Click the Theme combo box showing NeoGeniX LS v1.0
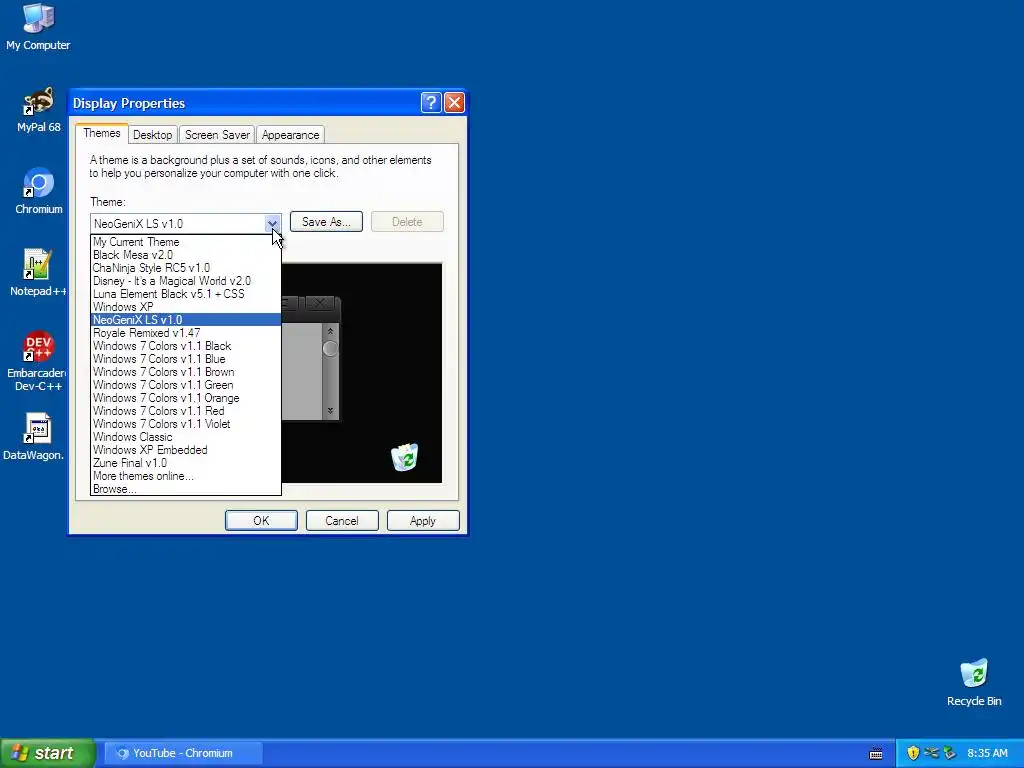This screenshot has width=1024, height=768. pos(185,223)
